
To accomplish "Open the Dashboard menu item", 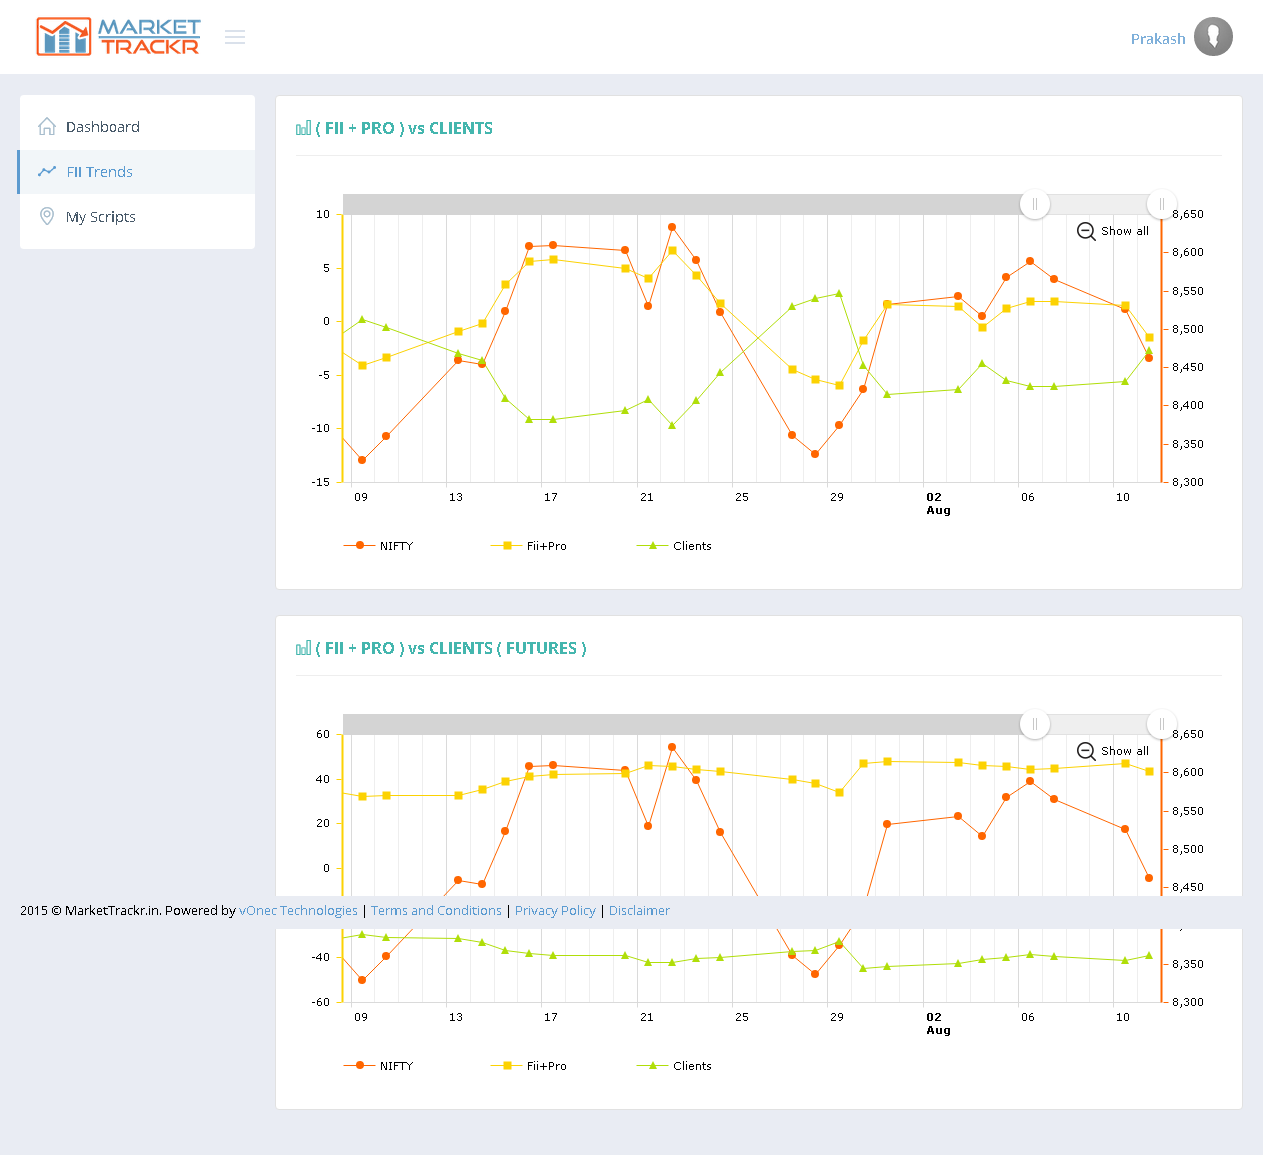I will click(x=103, y=127).
